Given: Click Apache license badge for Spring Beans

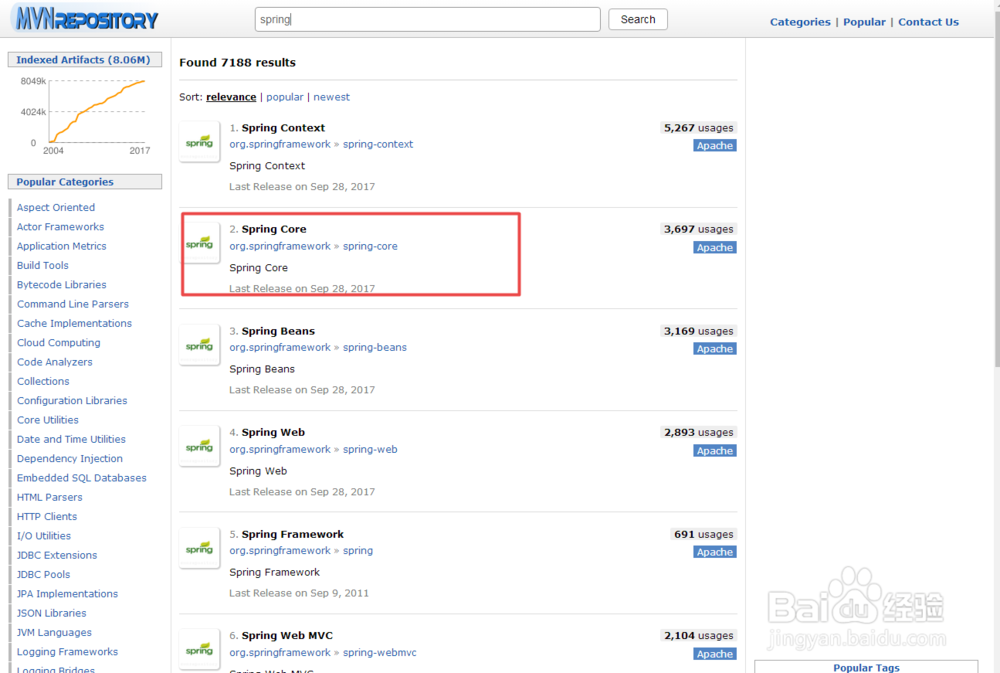Looking at the screenshot, I should tap(715, 349).
